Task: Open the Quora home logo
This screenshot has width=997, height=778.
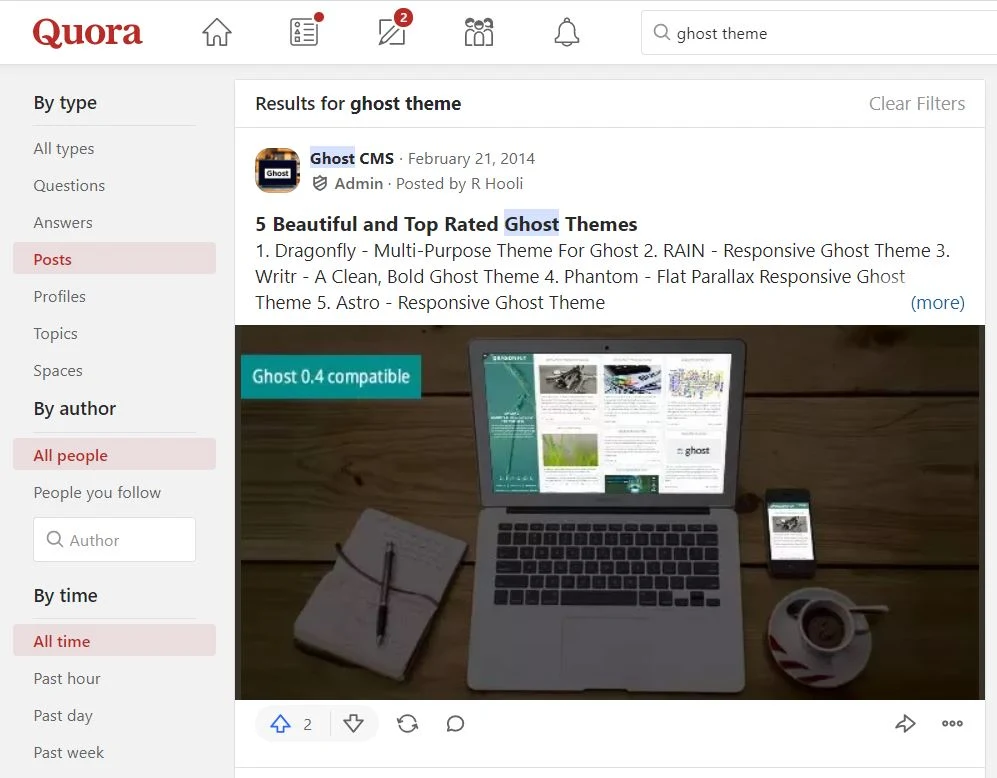Action: tap(88, 32)
